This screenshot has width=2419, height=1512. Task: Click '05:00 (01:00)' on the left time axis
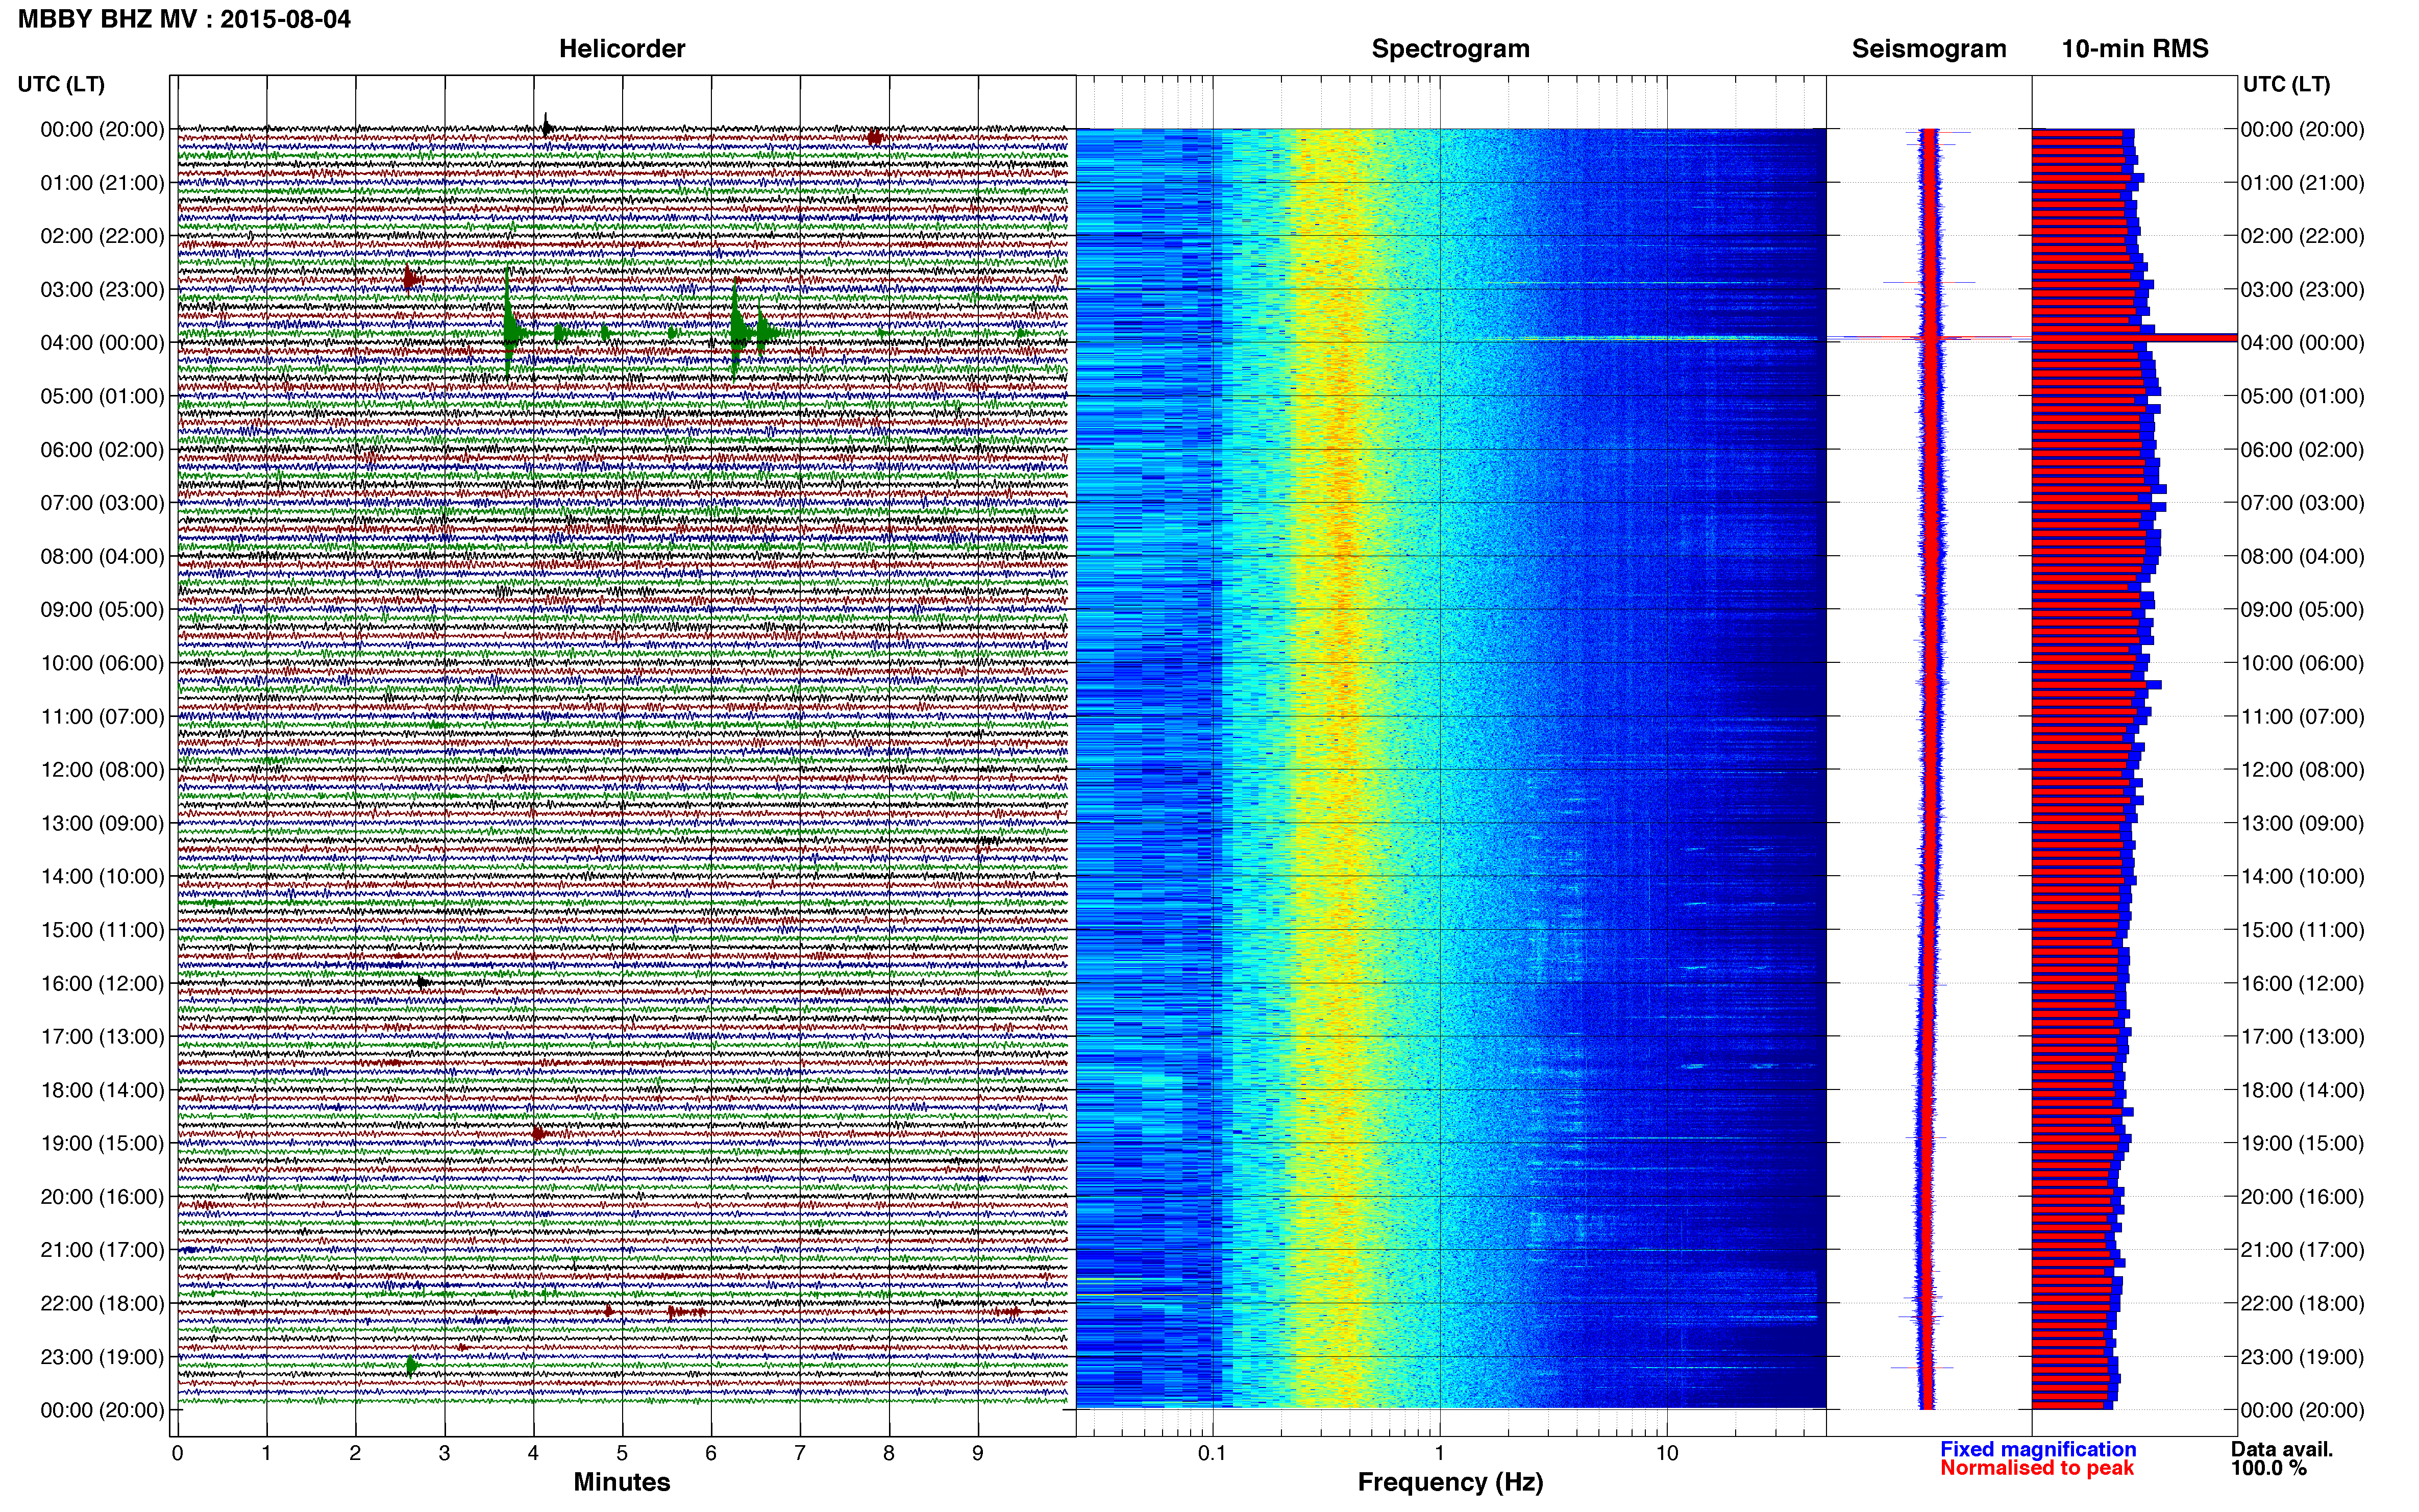102,396
